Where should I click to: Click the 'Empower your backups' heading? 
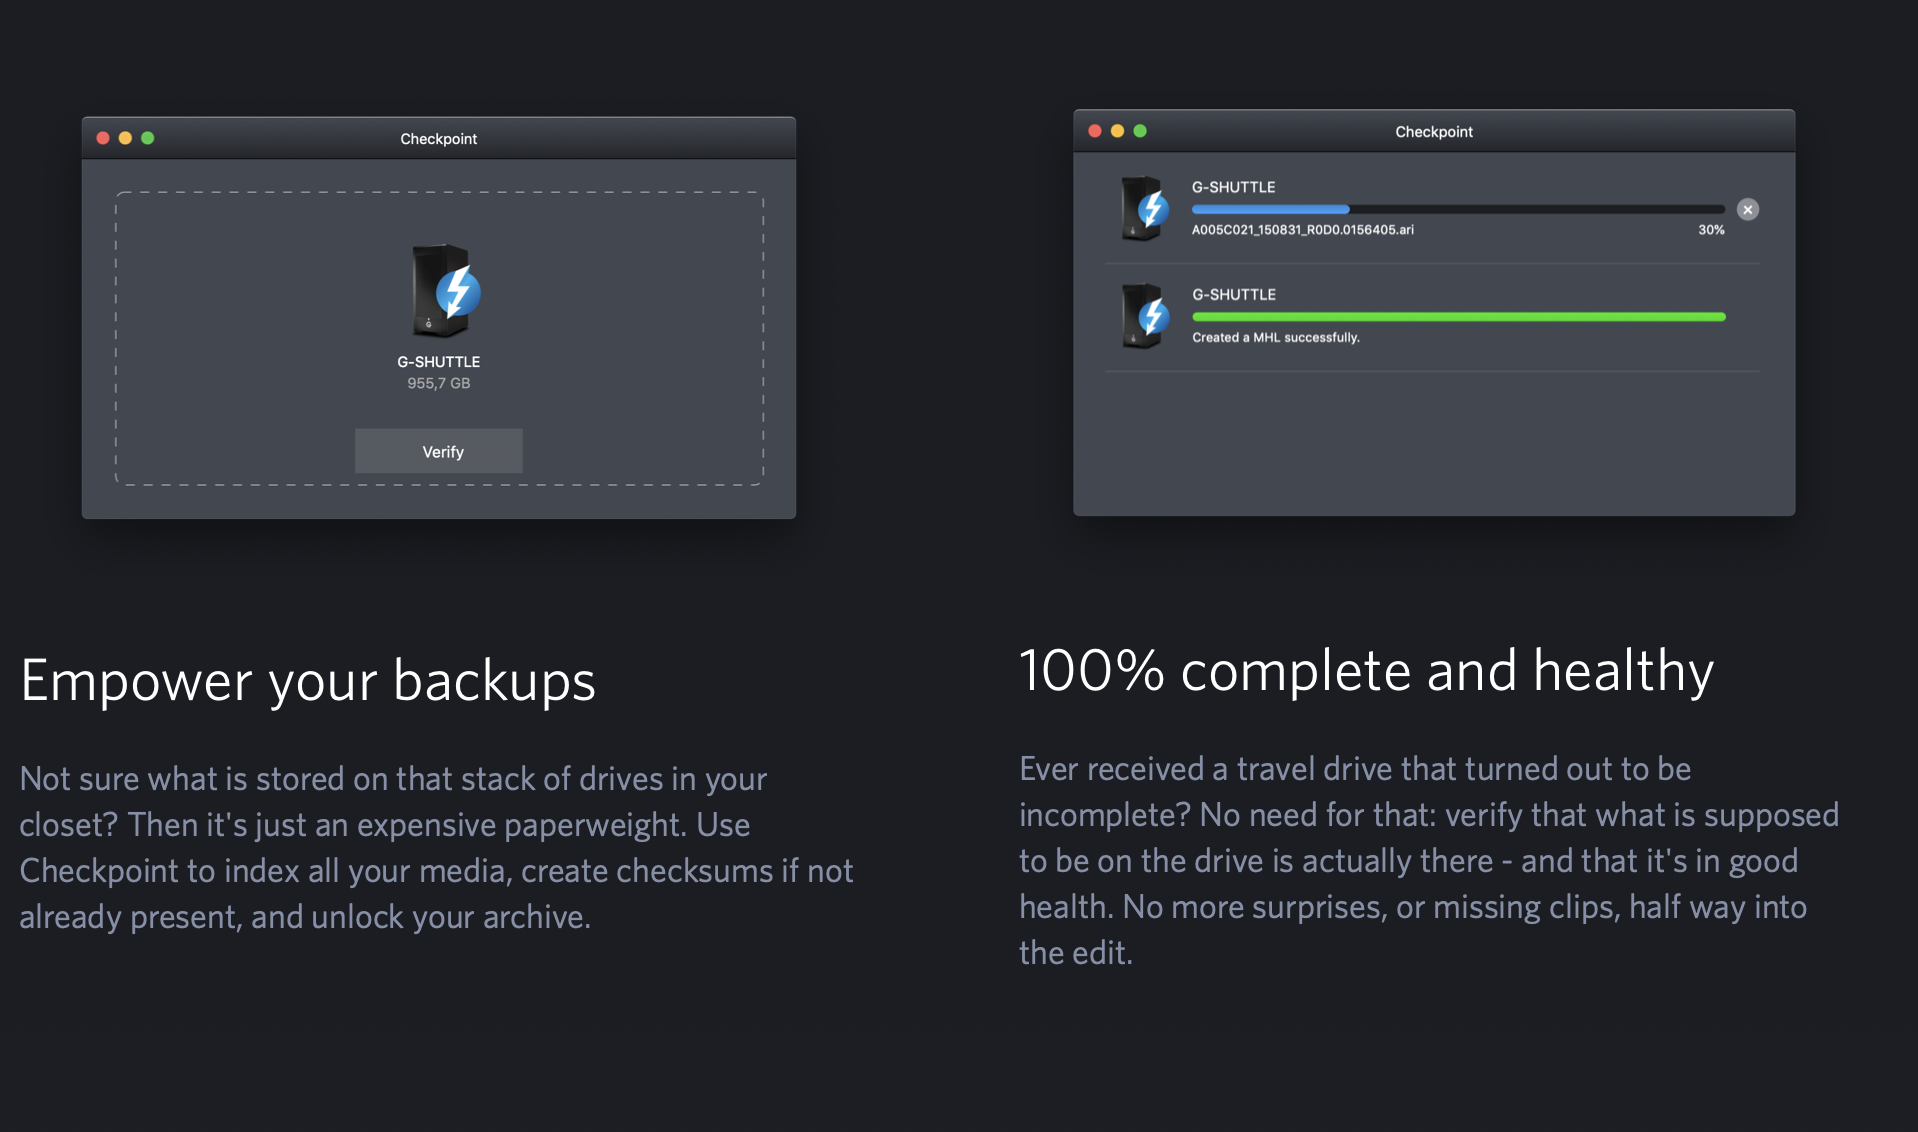[308, 682]
